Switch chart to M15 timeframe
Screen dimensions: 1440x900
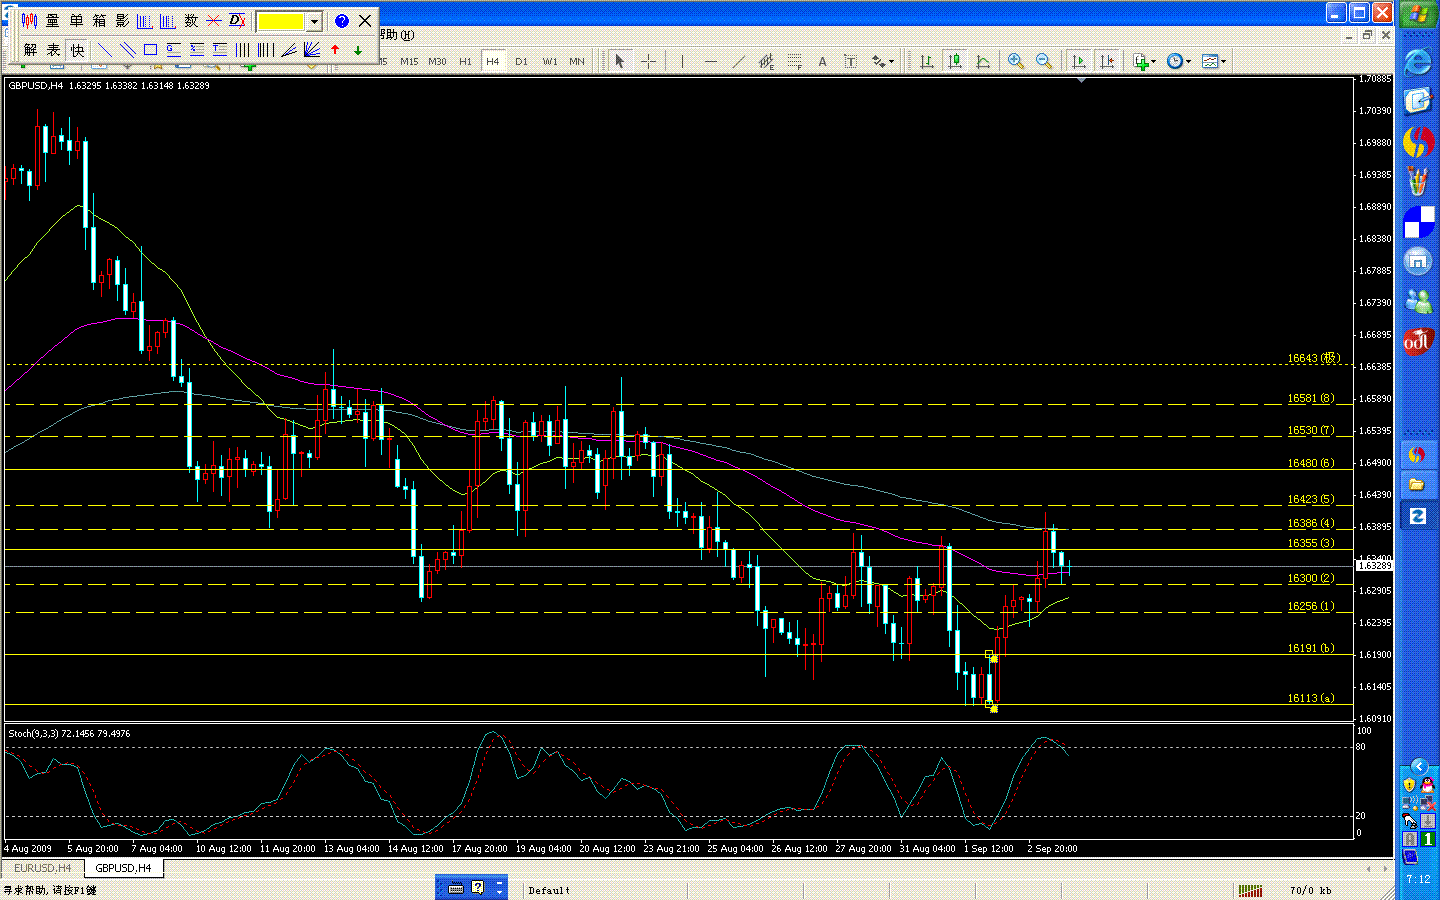(x=409, y=61)
